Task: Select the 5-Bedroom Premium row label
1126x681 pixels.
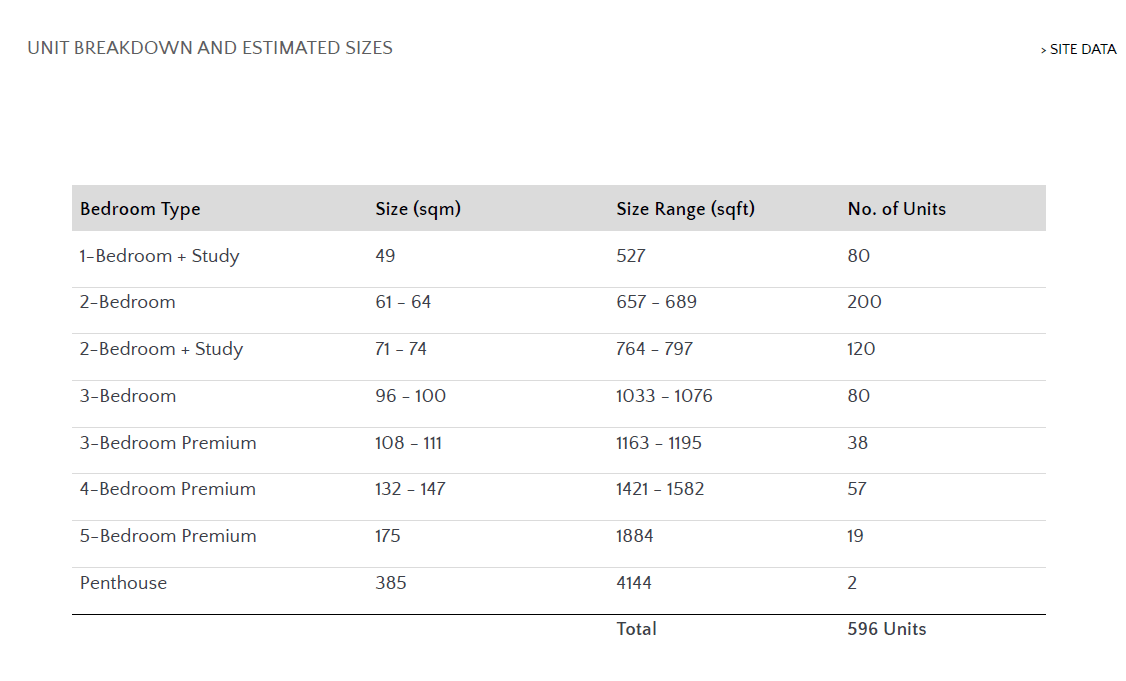Action: 168,536
